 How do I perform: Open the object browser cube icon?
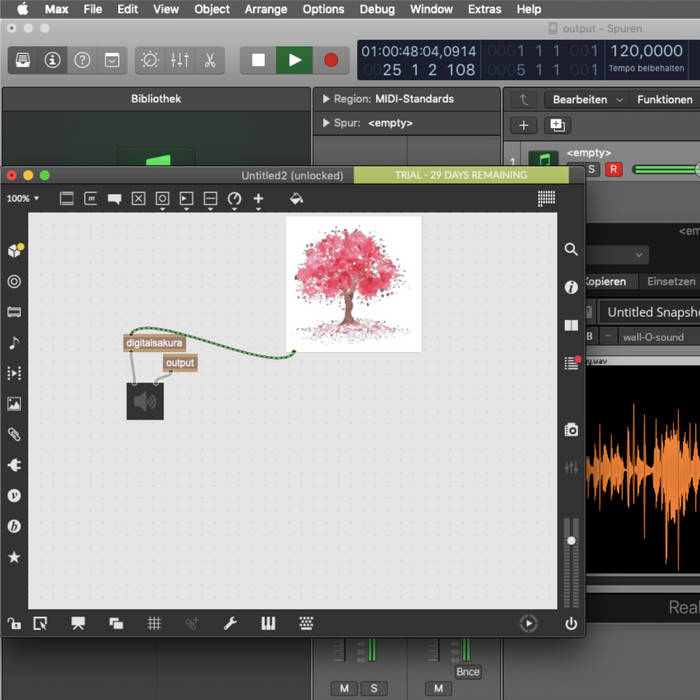14,250
